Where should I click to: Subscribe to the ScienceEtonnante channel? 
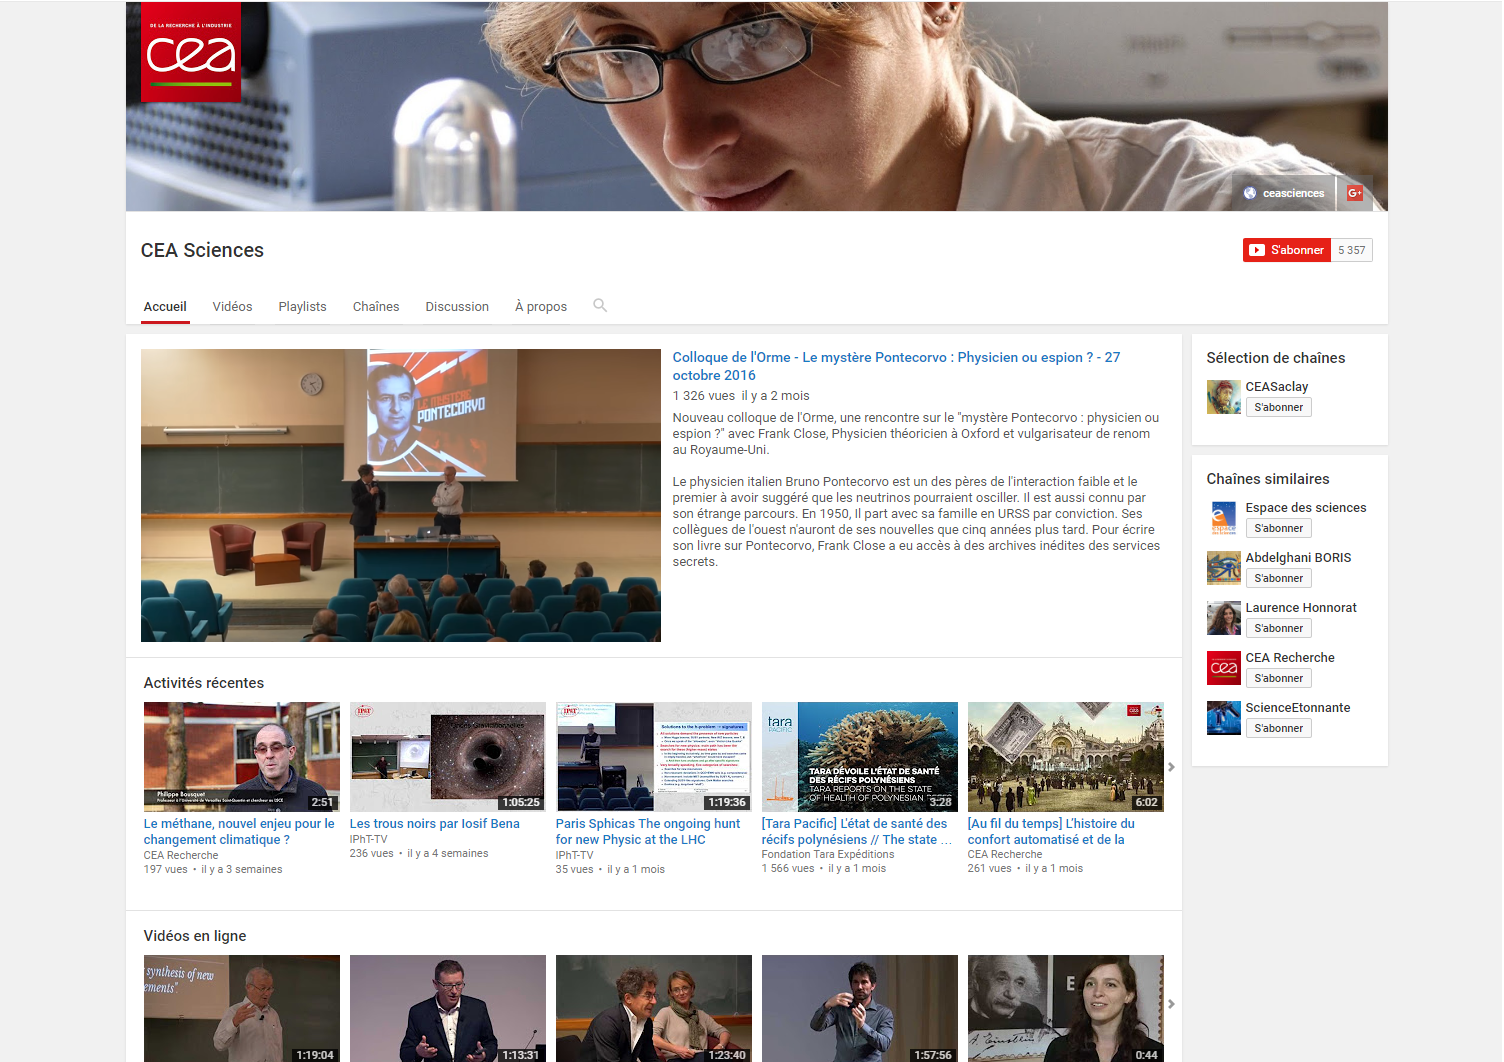coord(1278,728)
